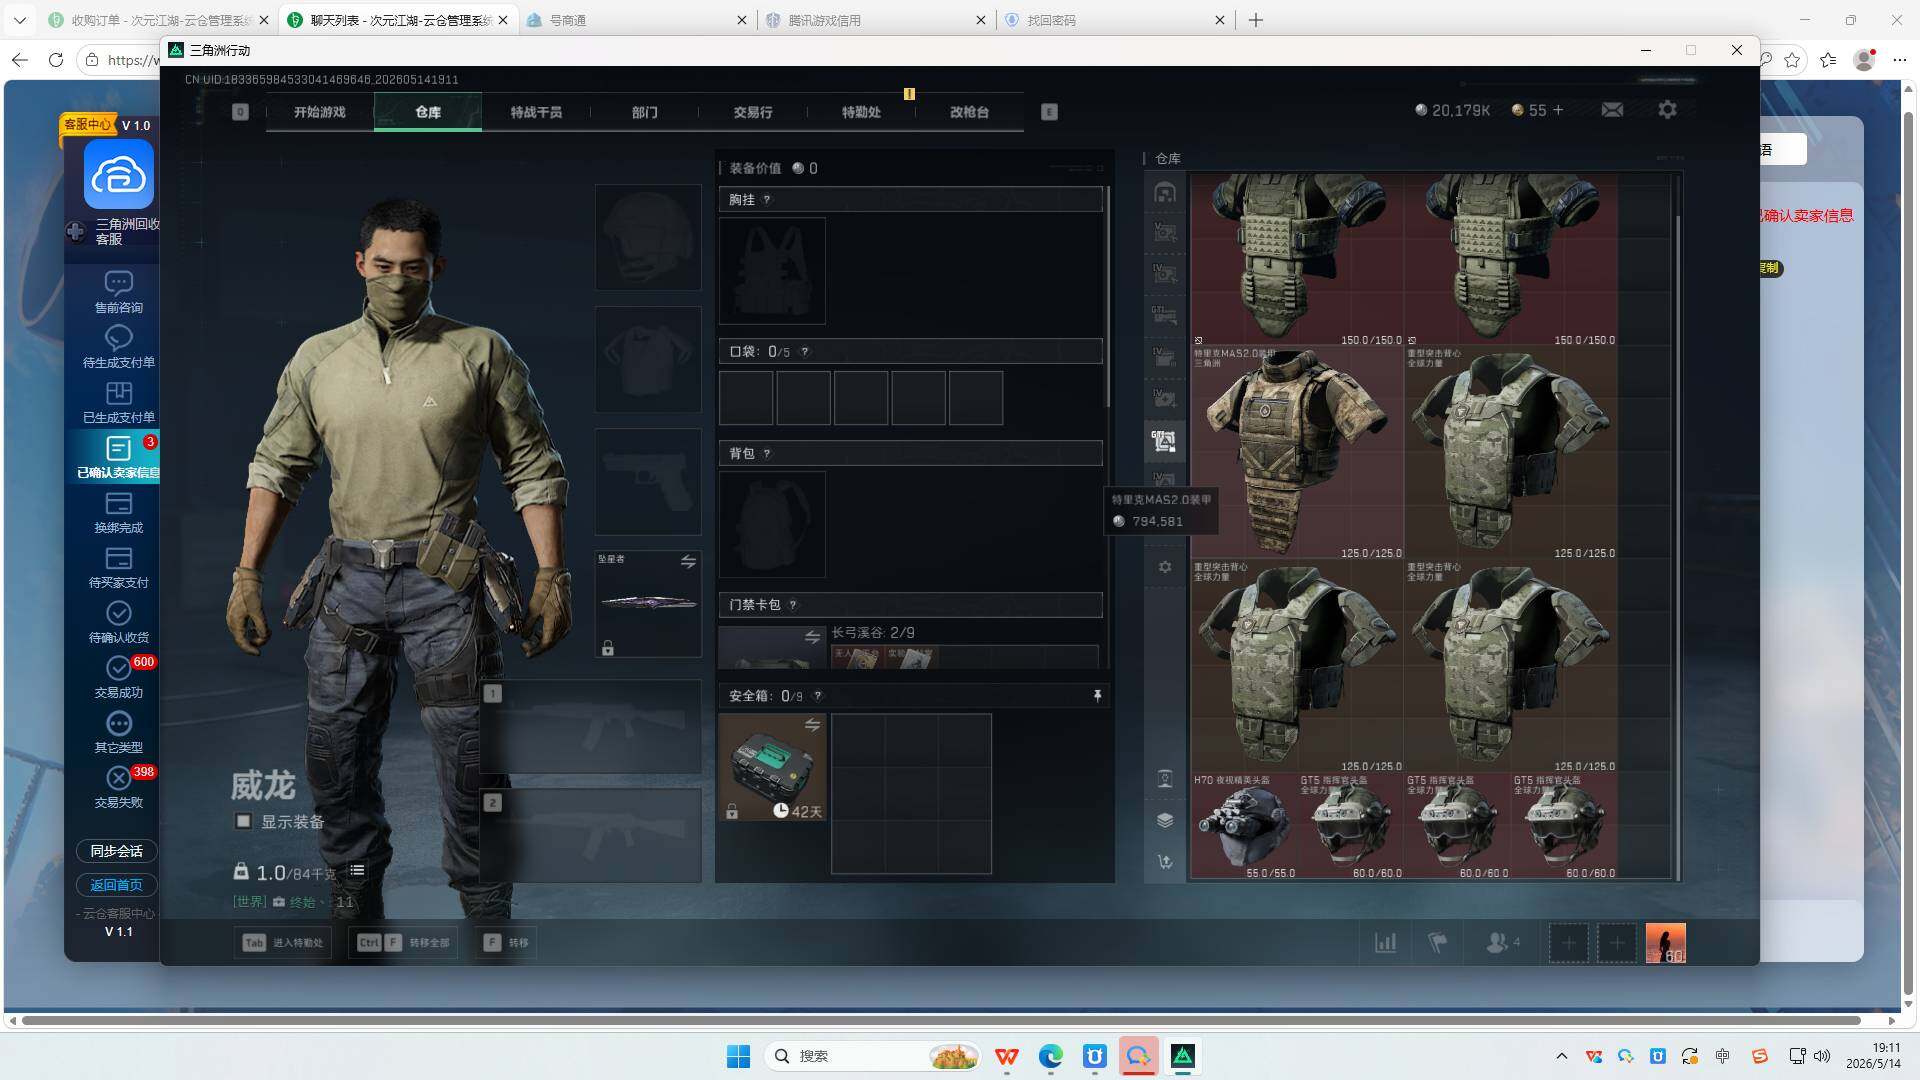Show hidden system tray icons

coord(1561,1056)
